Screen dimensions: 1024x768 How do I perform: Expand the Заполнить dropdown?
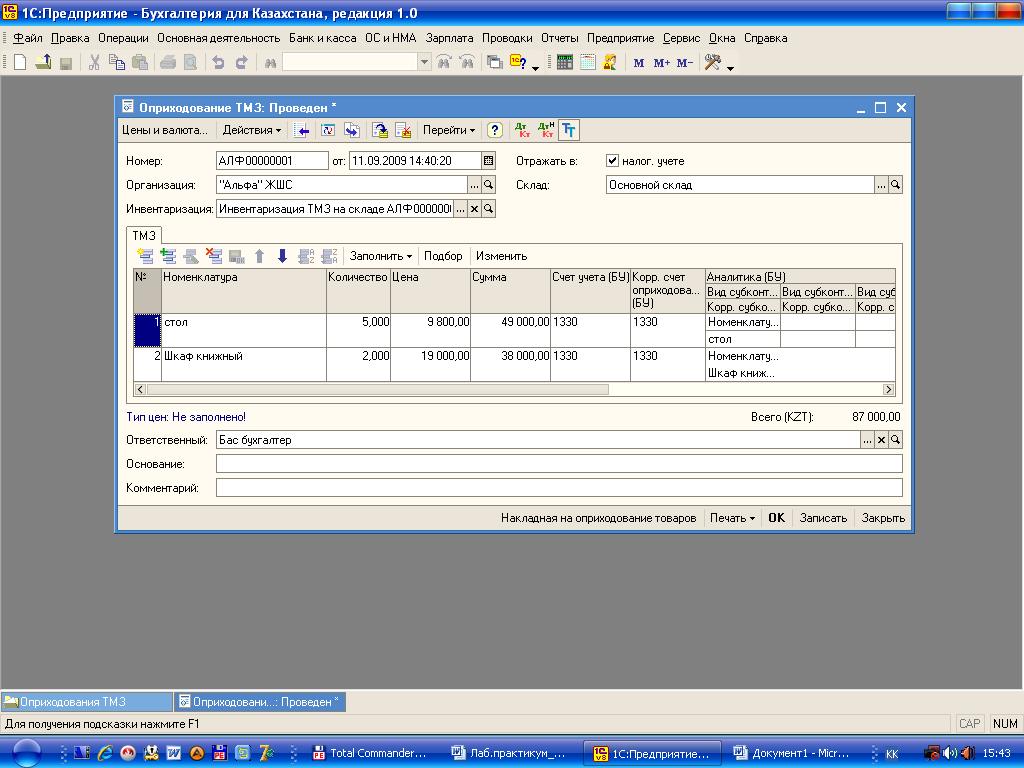(381, 256)
